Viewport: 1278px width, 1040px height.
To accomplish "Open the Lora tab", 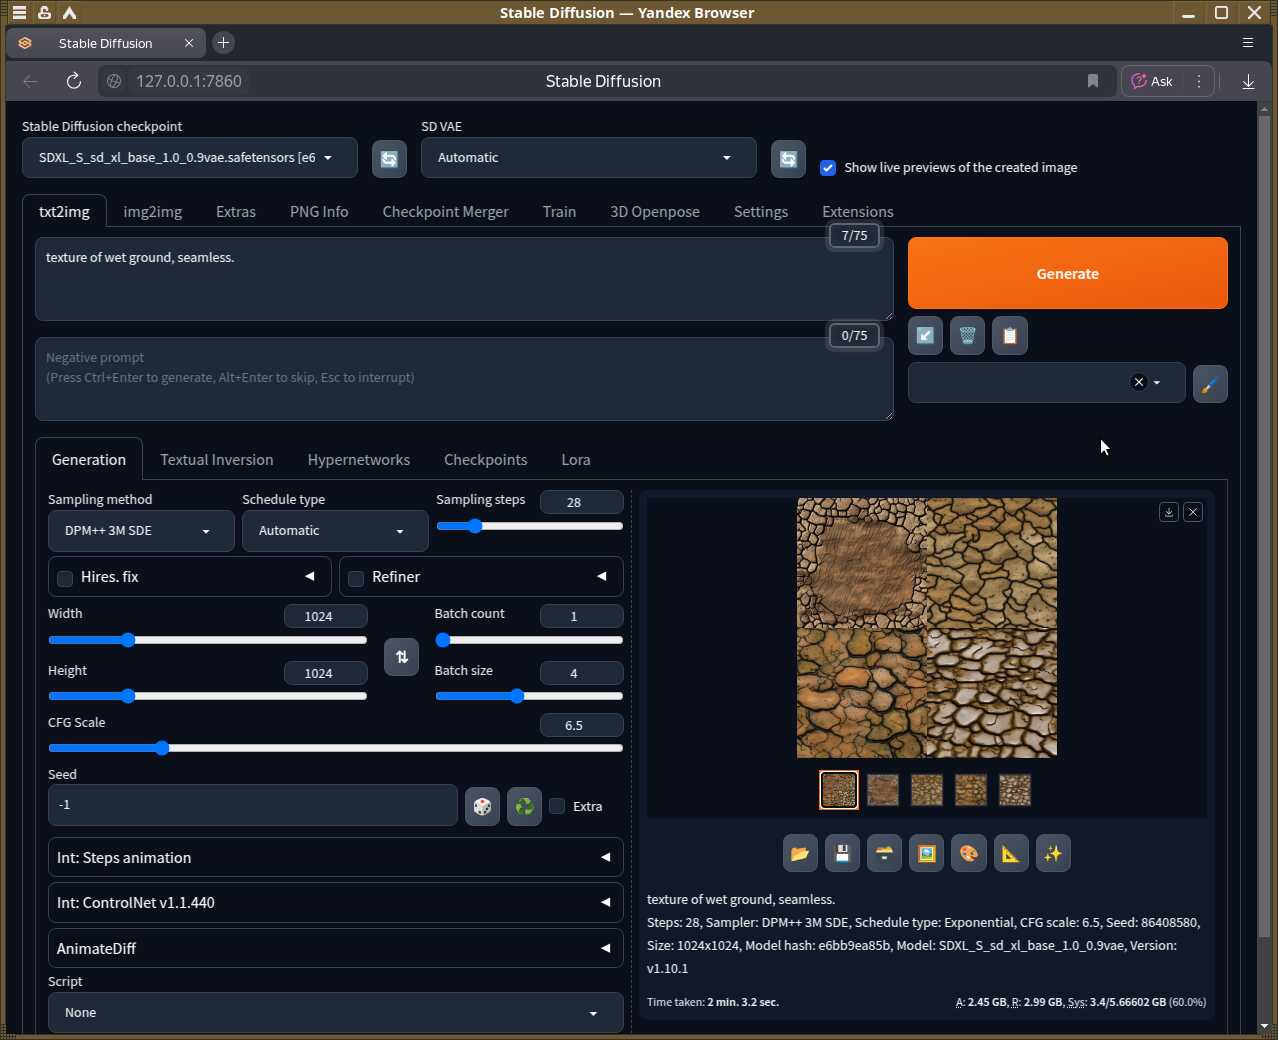I will tap(575, 460).
